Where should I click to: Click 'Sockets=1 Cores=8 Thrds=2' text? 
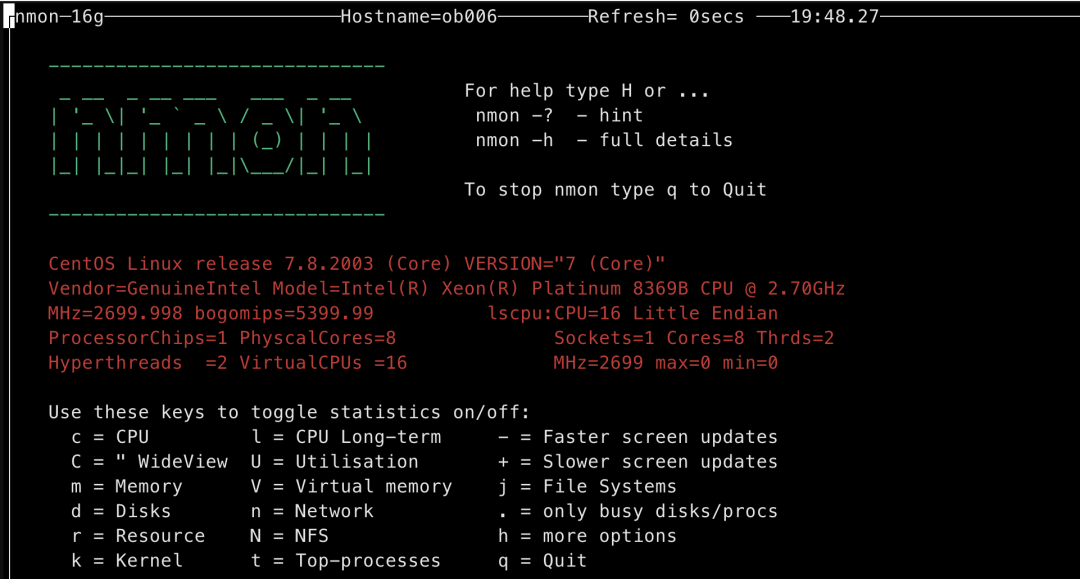[694, 338]
